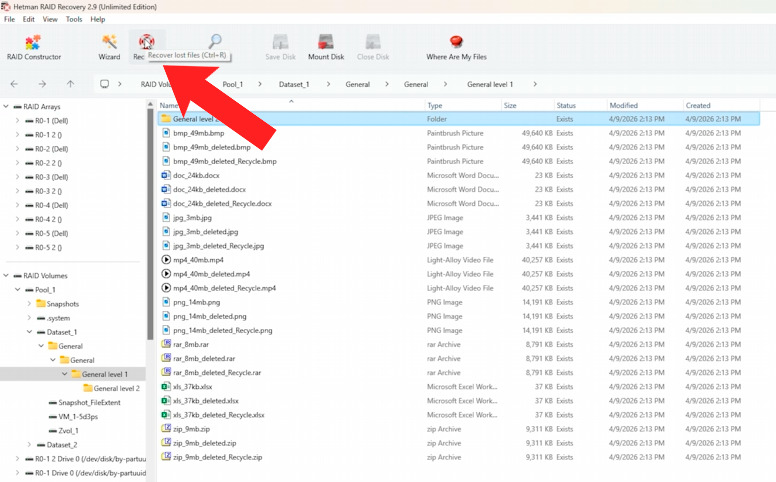Image resolution: width=776 pixels, height=482 pixels.
Task: Click the Dataset_1 breadcrumb segment
Action: point(294,84)
